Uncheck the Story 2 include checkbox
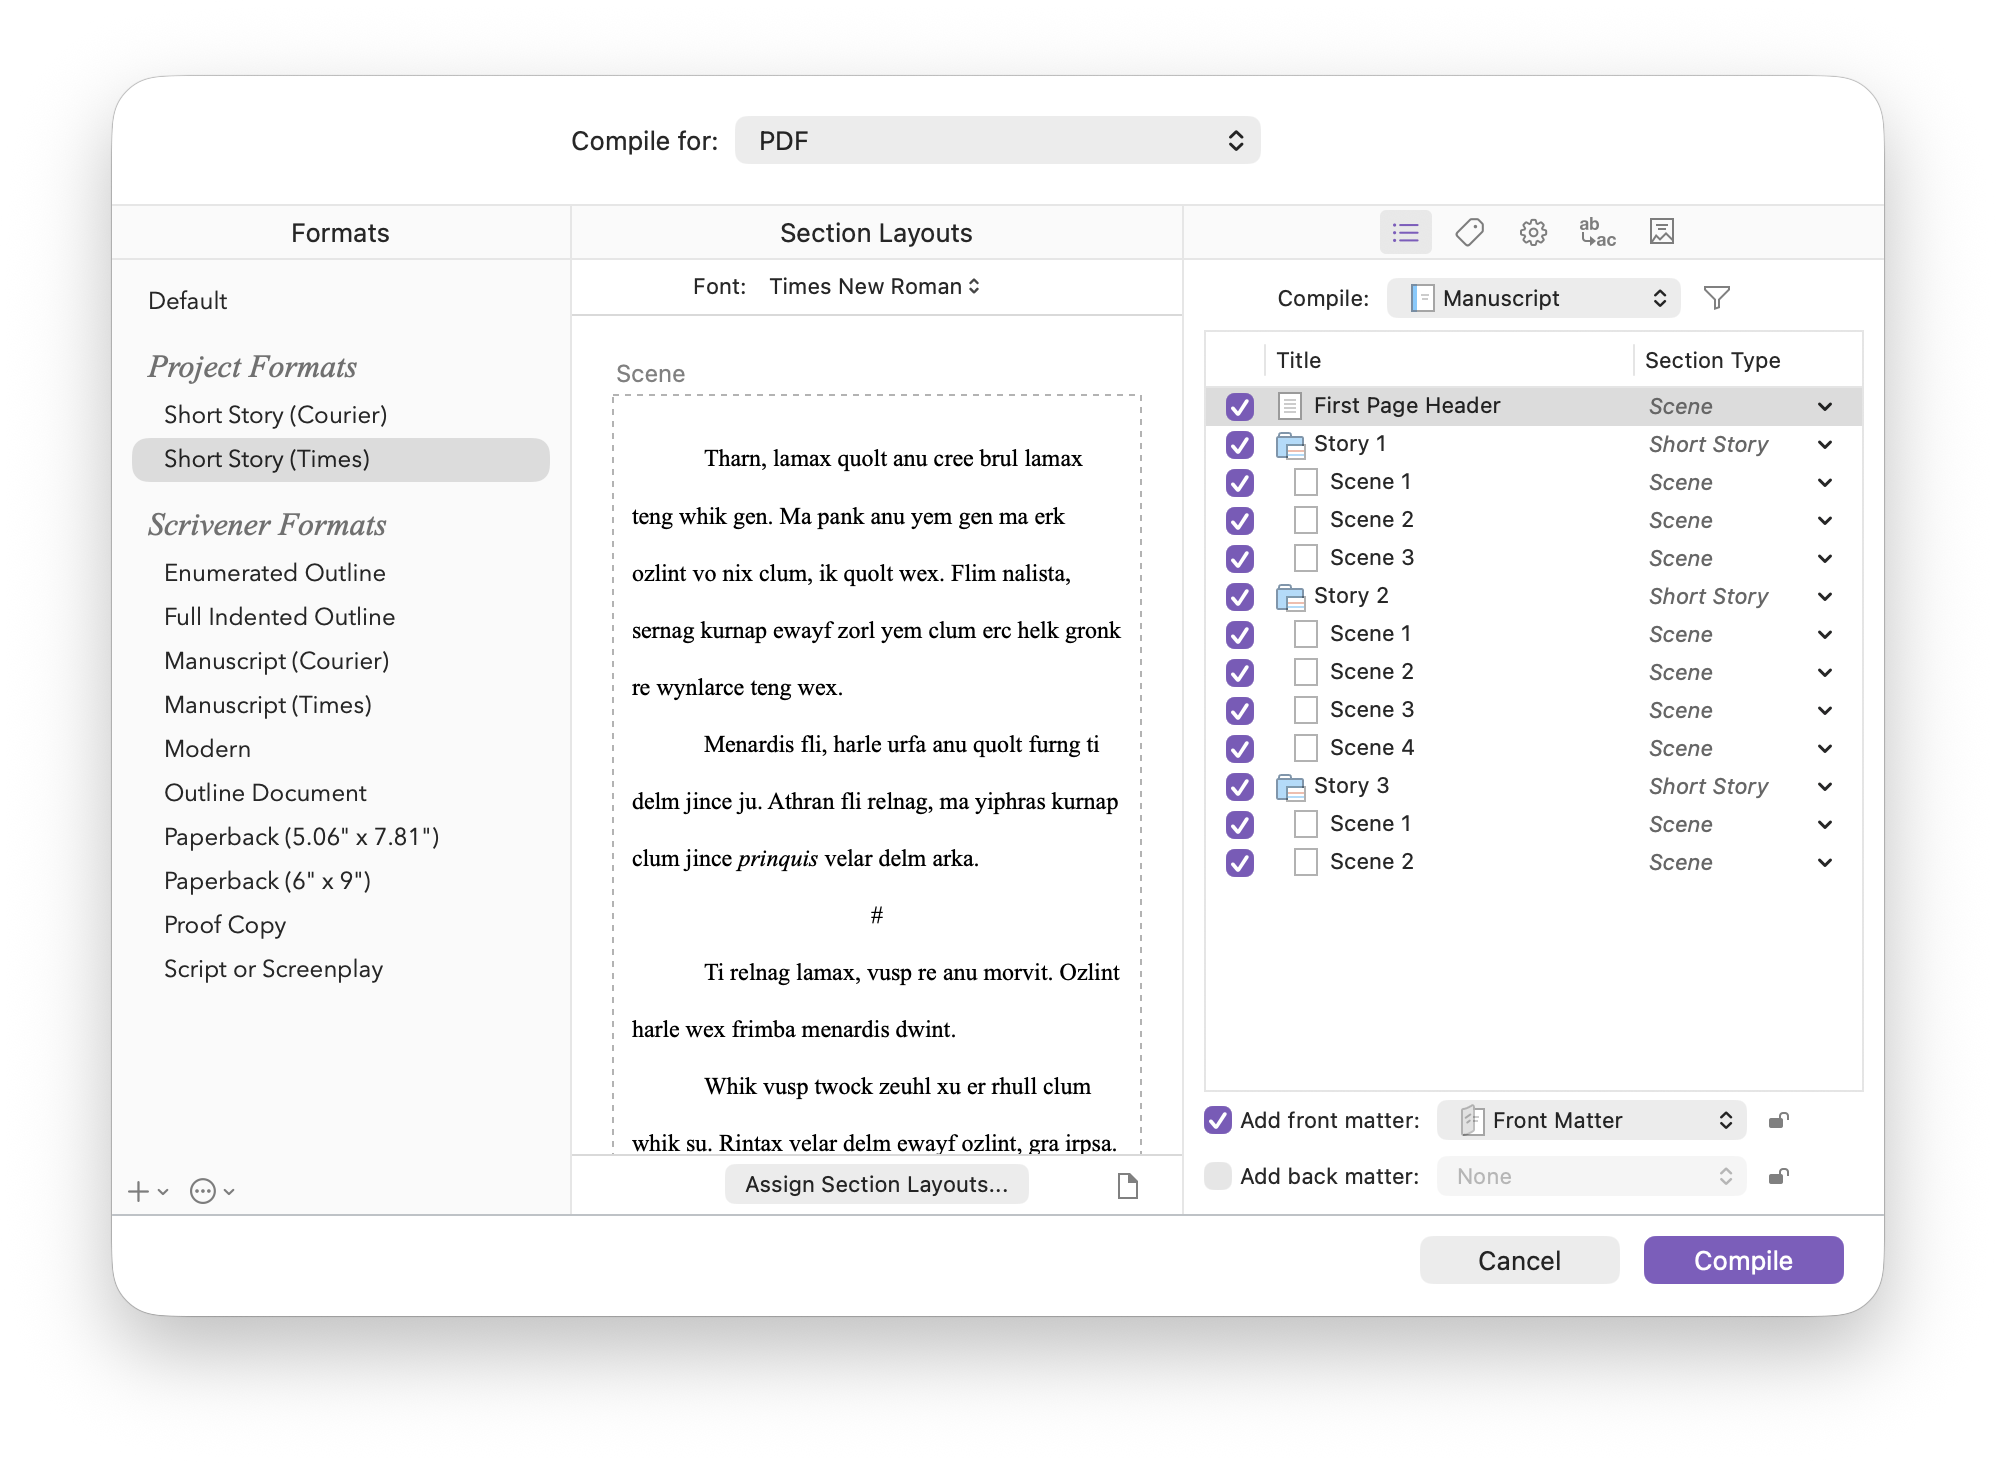1996x1464 pixels. [x=1240, y=597]
